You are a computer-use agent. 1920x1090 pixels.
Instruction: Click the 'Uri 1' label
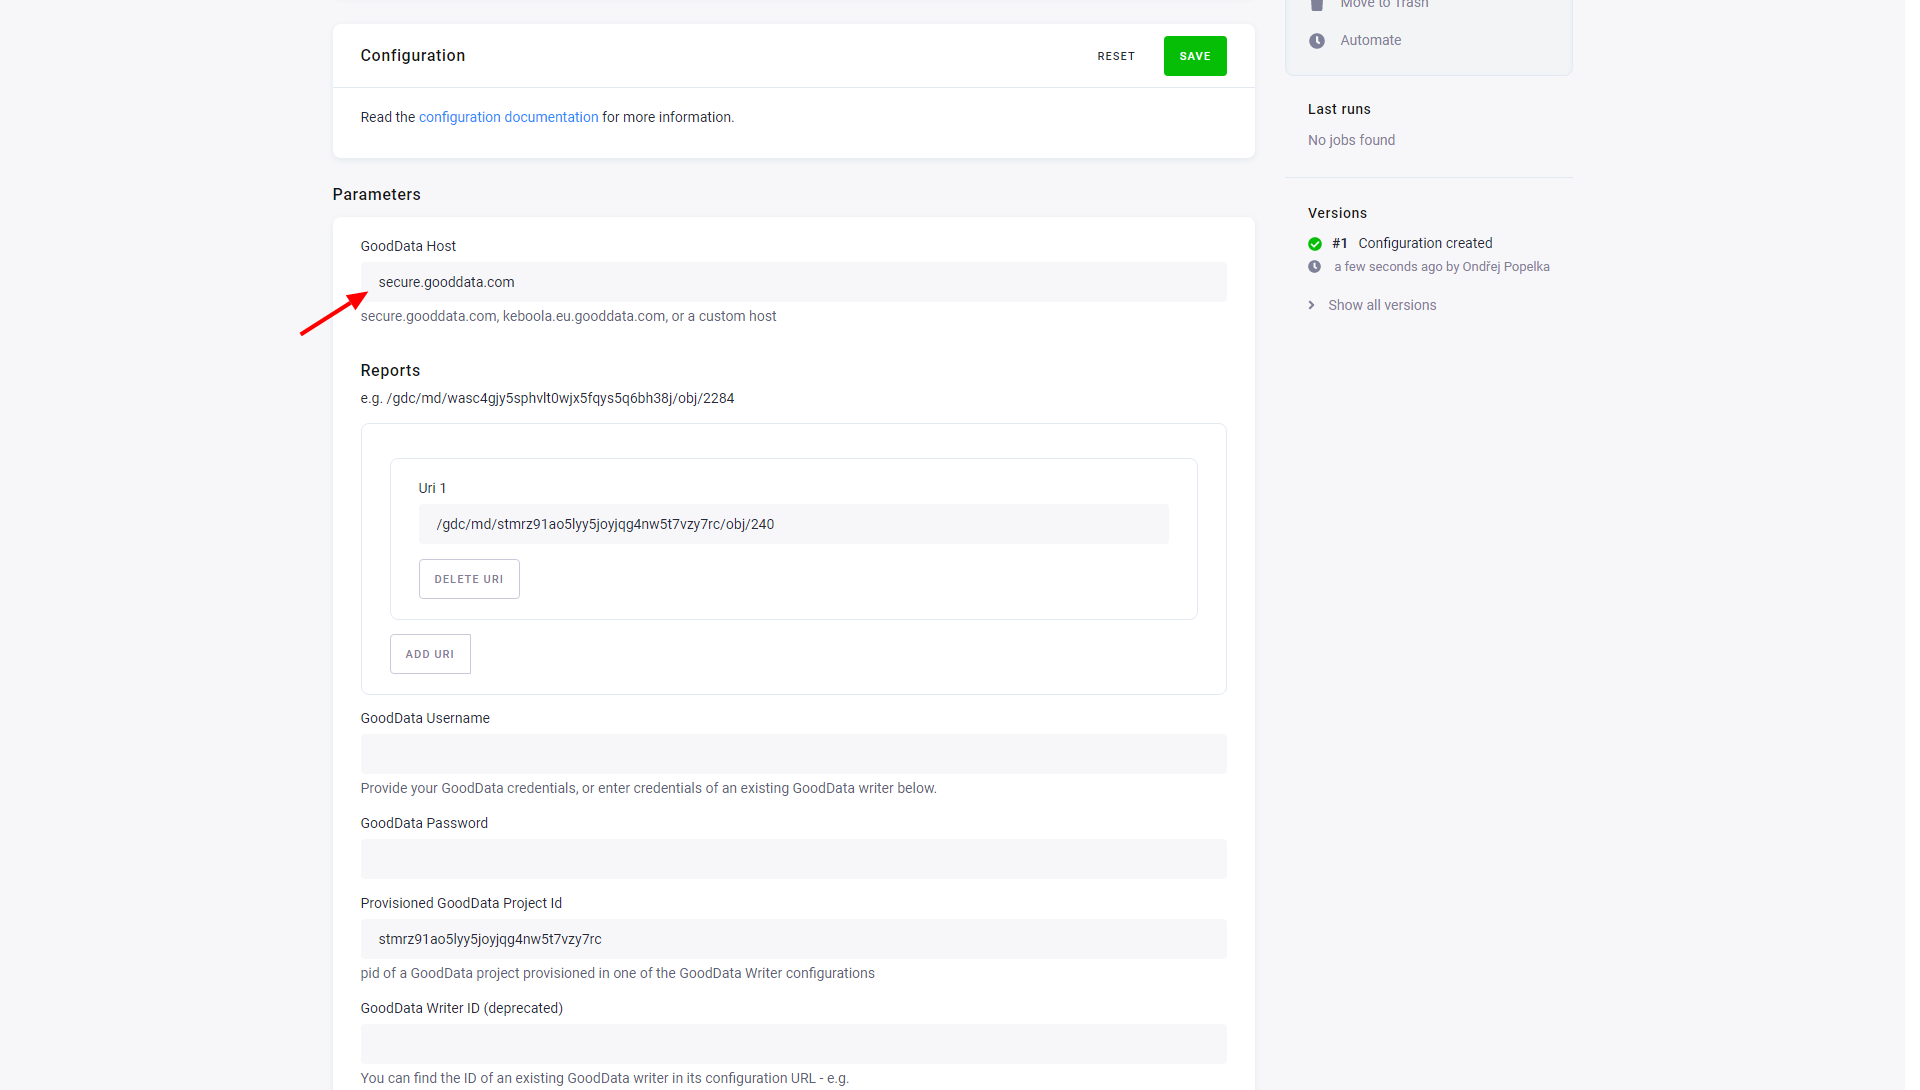tap(432, 488)
